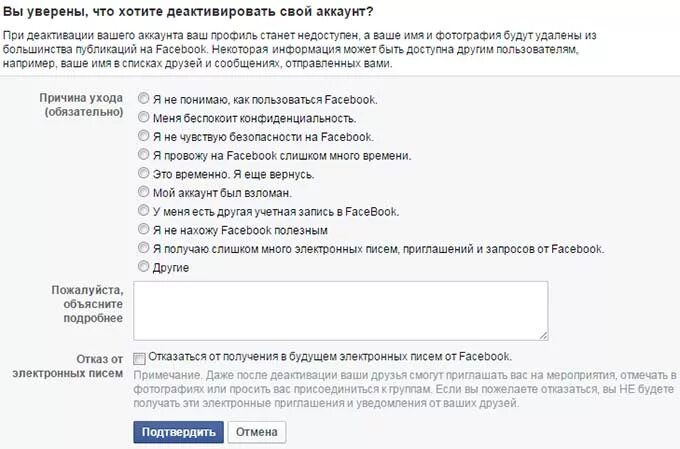Screen dimensions: 680x449
Task: Pick 'Я не нахожу Facebook полезным' reason
Action: pyautogui.click(x=143, y=229)
